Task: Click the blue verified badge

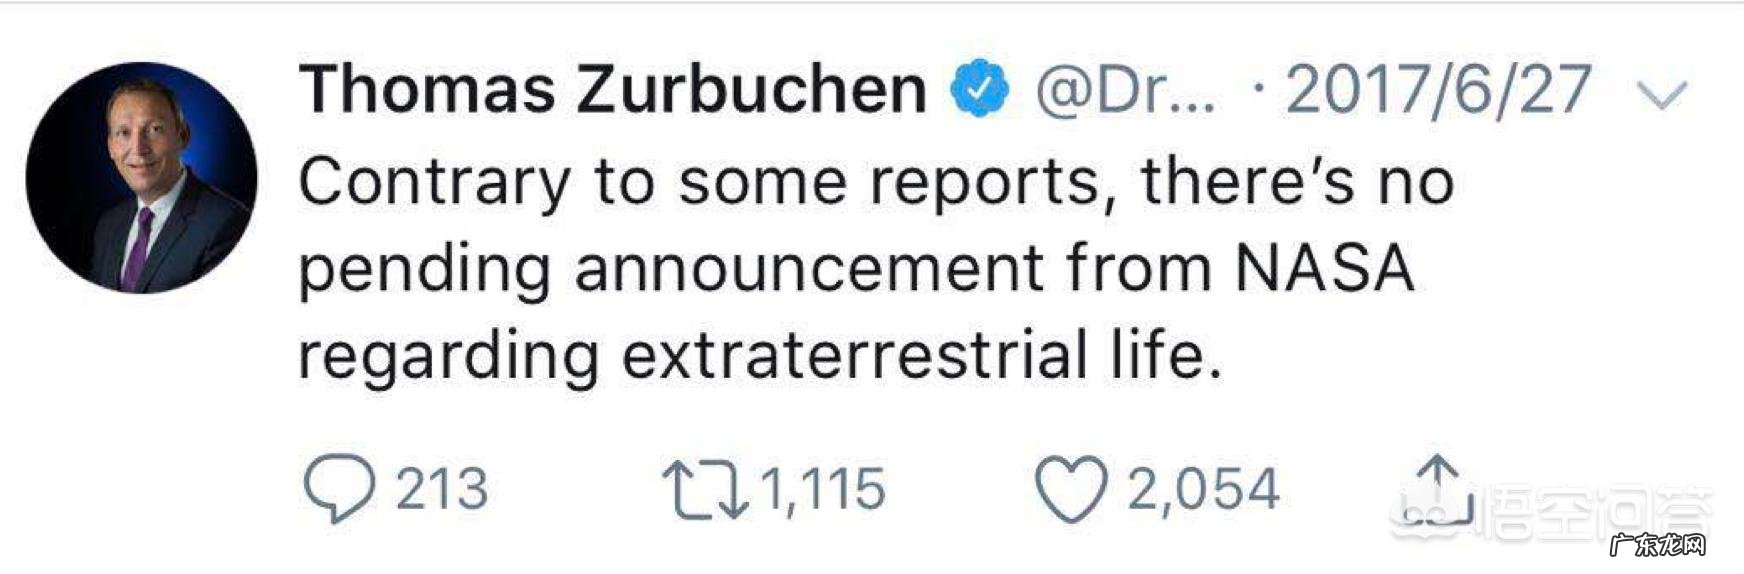Action: 980,89
